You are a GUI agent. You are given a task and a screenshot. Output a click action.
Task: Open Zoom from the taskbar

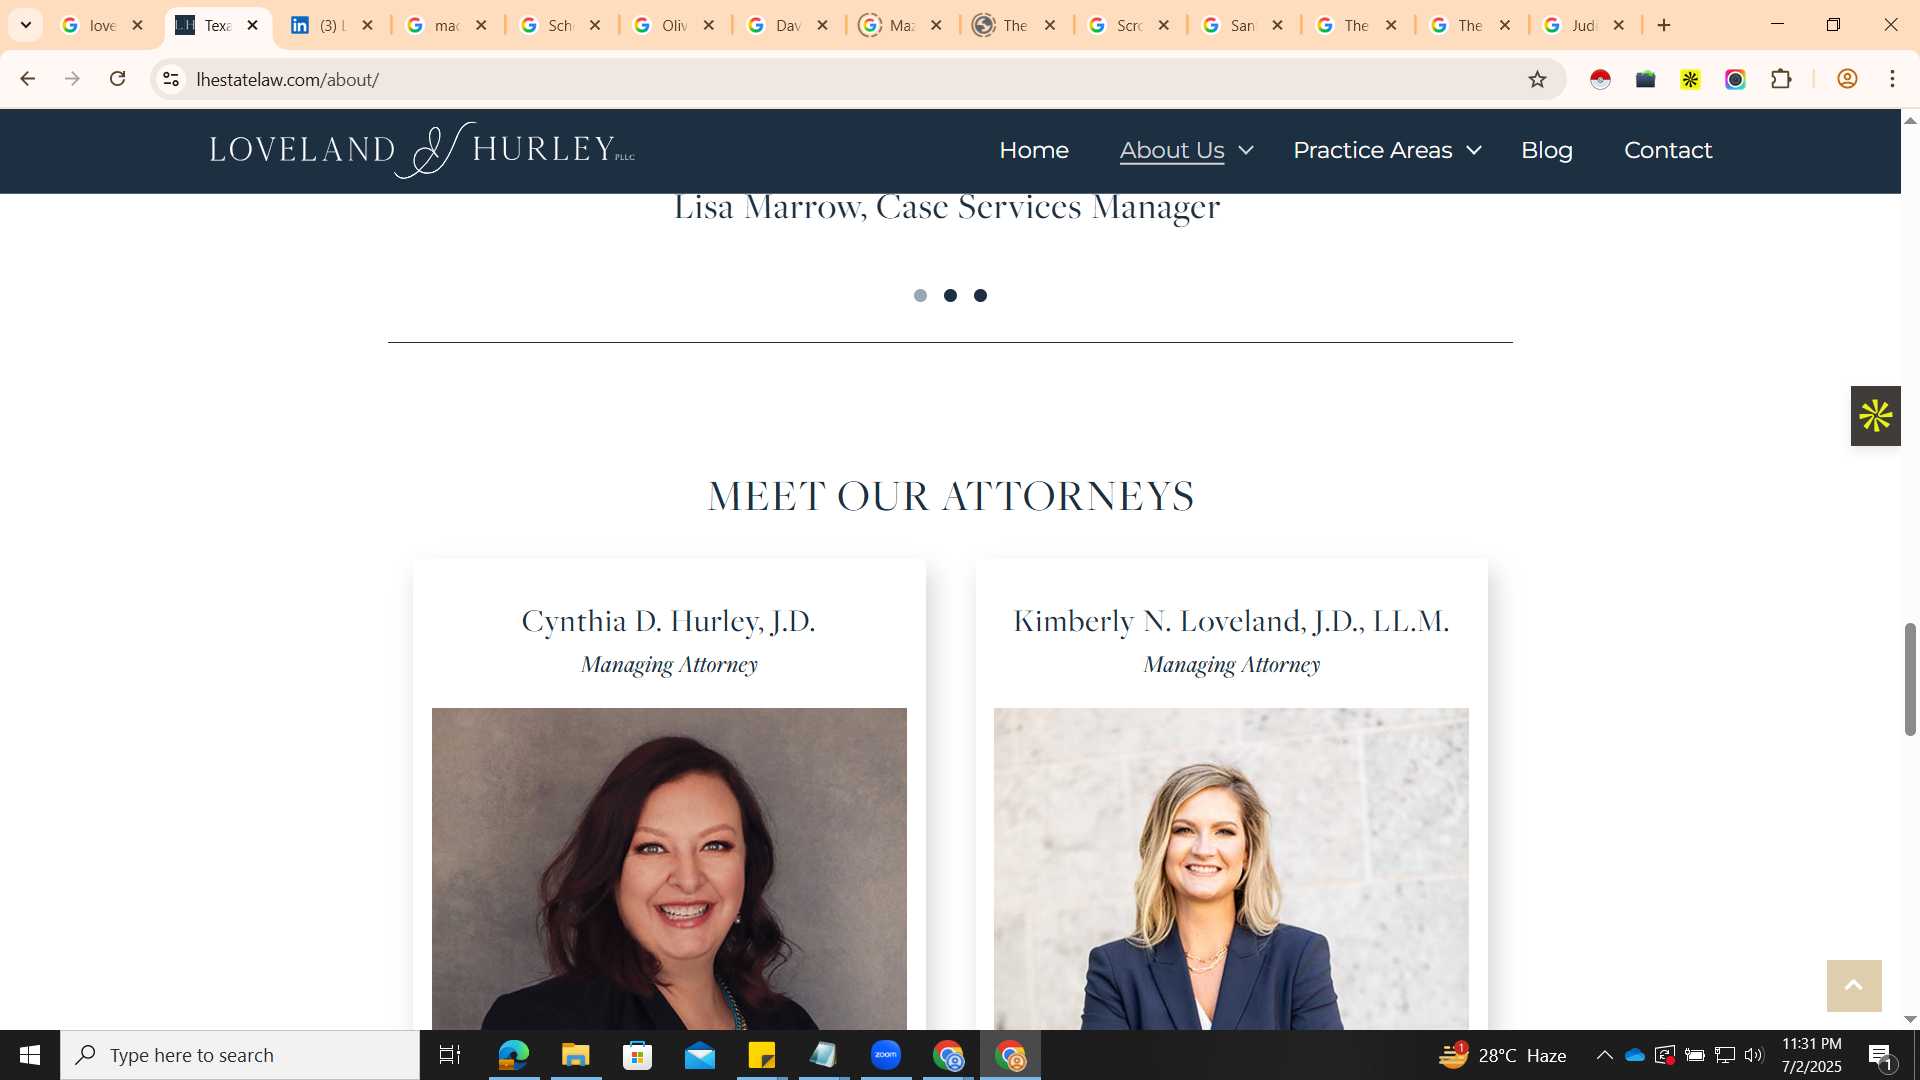tap(885, 1055)
